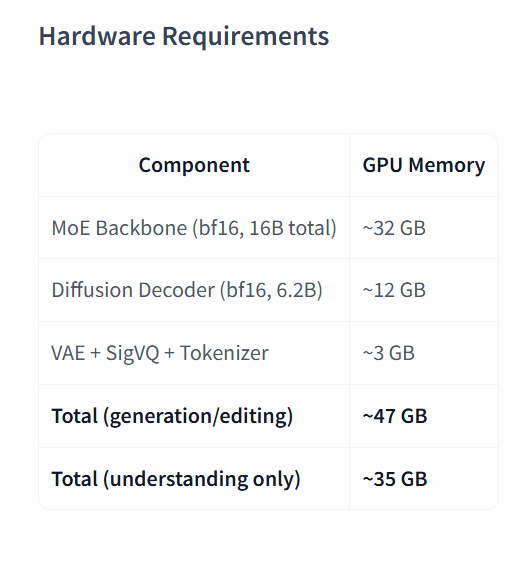Click the ~12 GB memory value
Viewport: 529px width, 561px height.
[x=394, y=290]
